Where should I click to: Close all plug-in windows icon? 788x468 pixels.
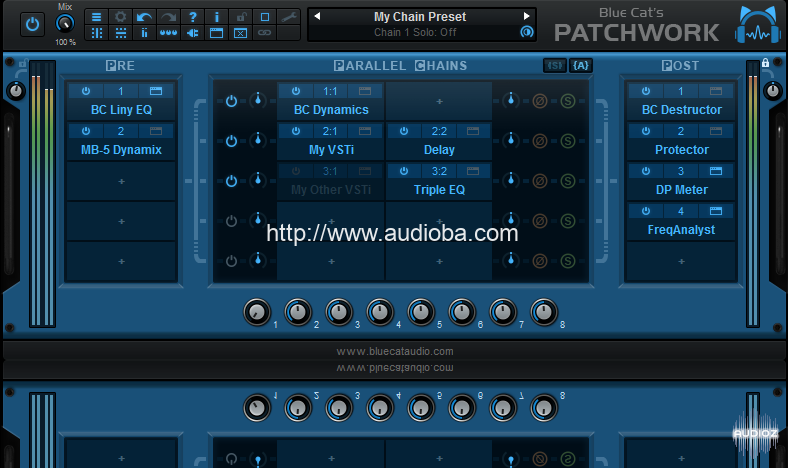click(241, 33)
